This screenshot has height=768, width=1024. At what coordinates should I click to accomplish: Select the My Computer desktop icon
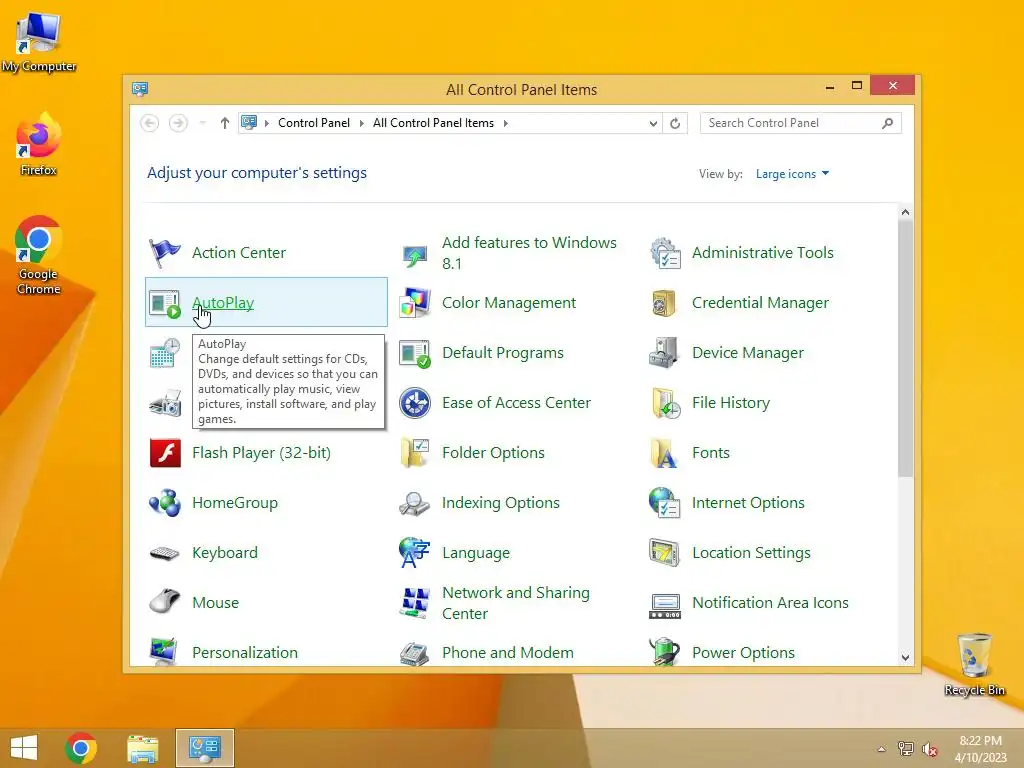coord(39,40)
